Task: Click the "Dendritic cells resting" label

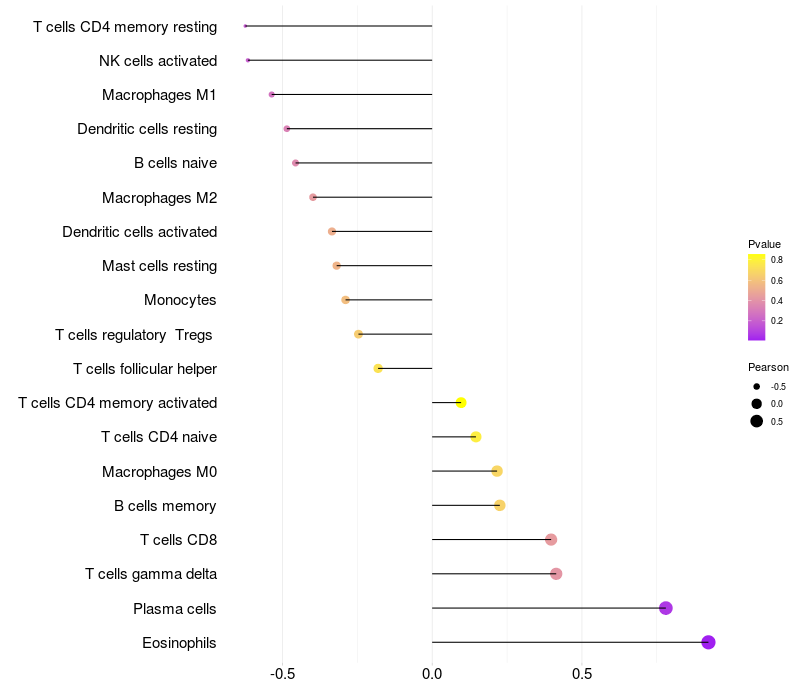Action: (x=147, y=129)
